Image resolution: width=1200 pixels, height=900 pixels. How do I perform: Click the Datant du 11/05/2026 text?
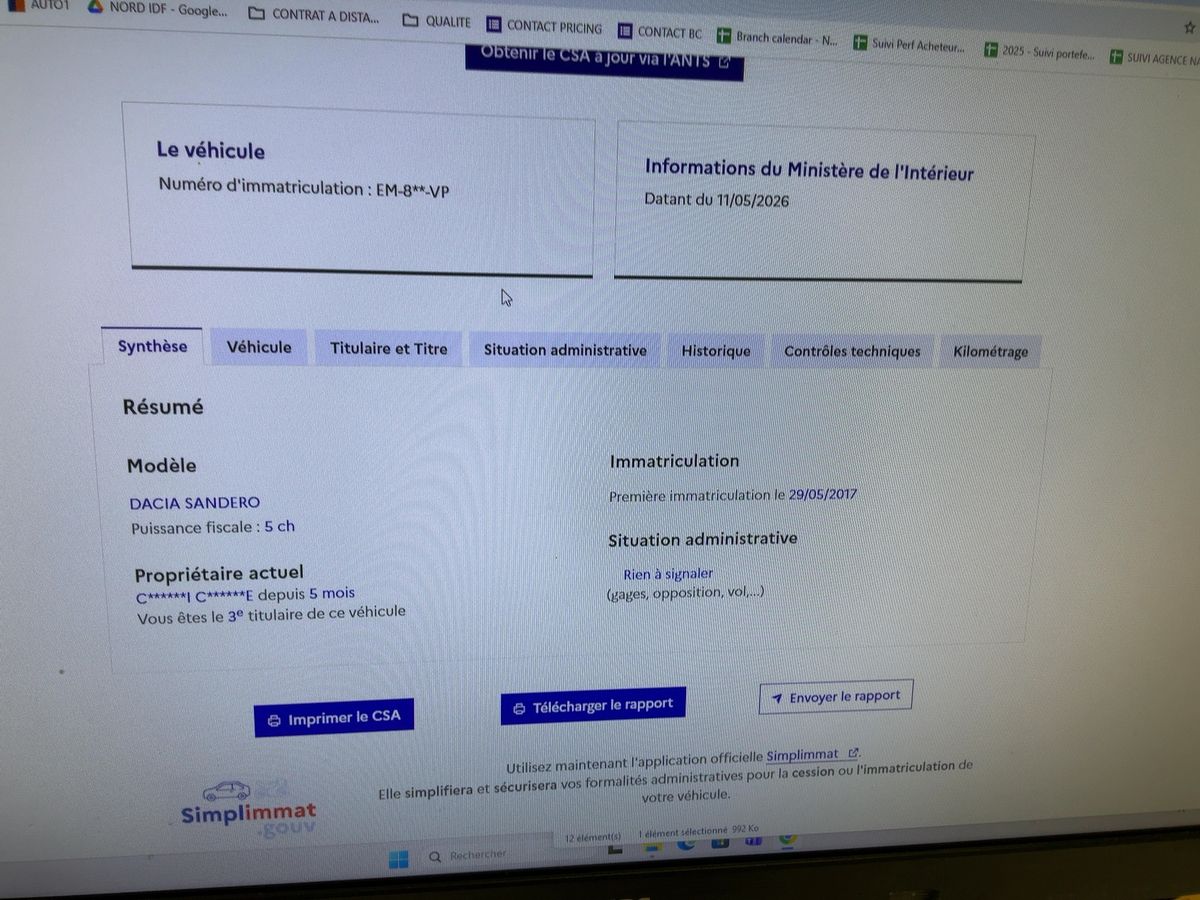point(717,200)
